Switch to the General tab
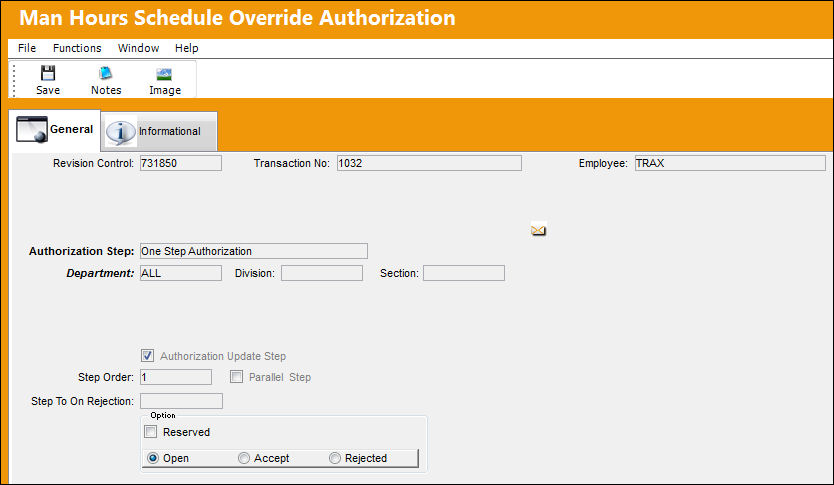The height and width of the screenshot is (485, 834). pyautogui.click(x=55, y=130)
